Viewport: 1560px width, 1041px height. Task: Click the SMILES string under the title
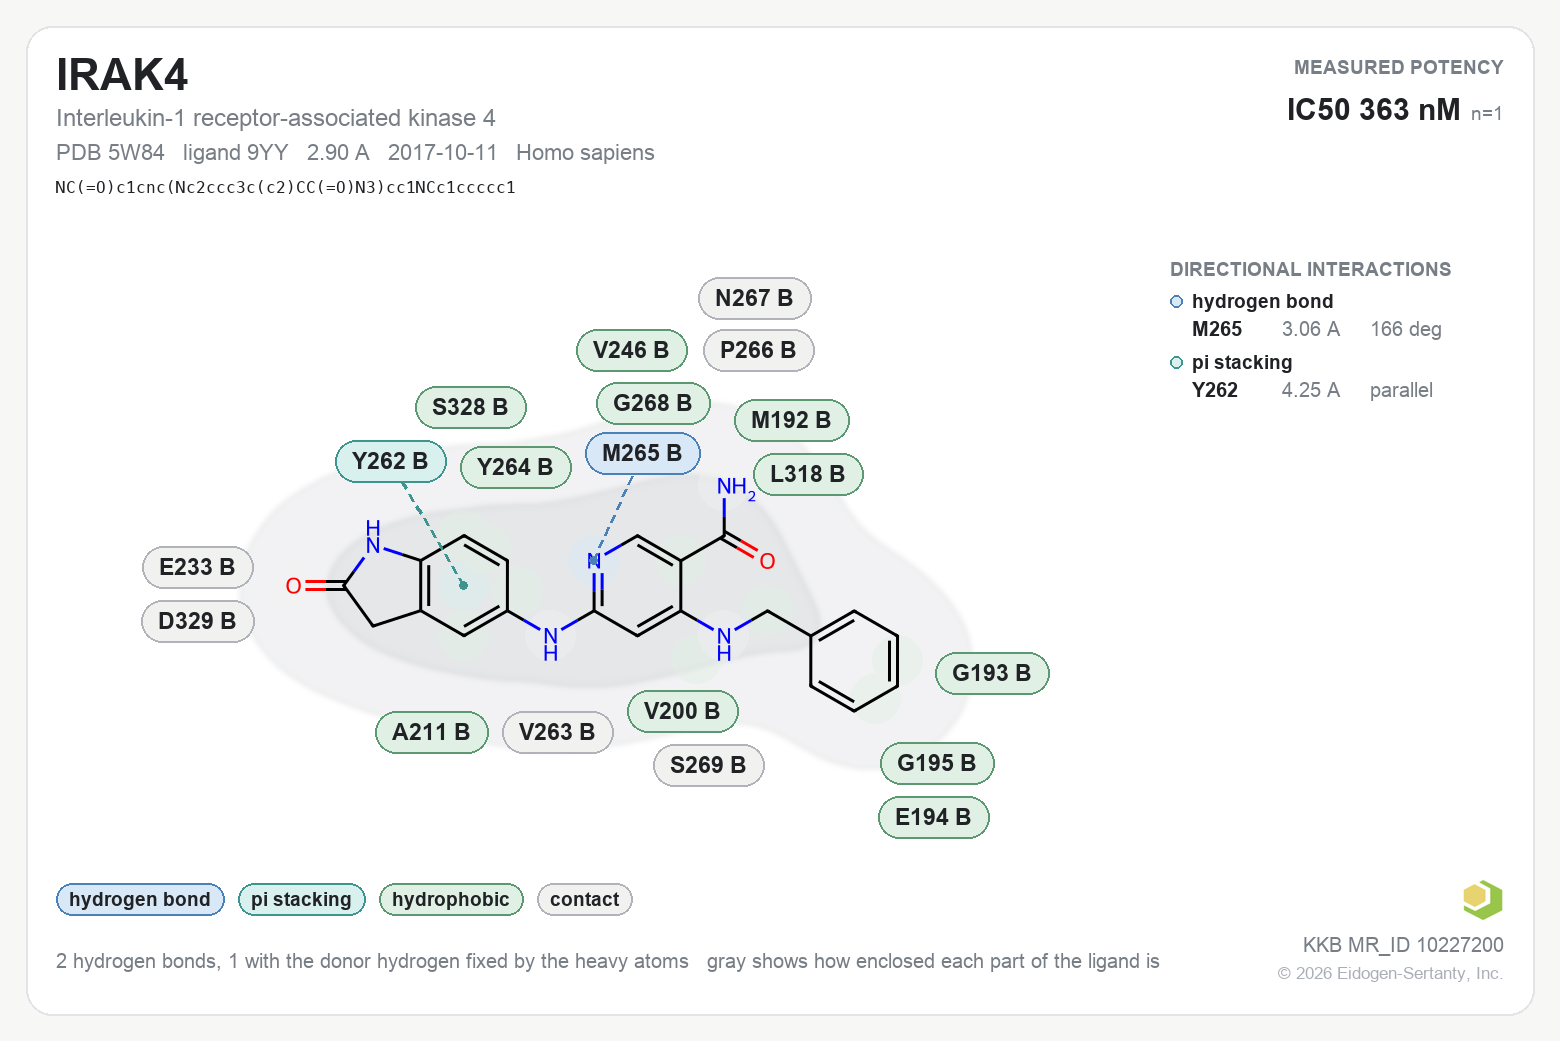click(x=285, y=187)
